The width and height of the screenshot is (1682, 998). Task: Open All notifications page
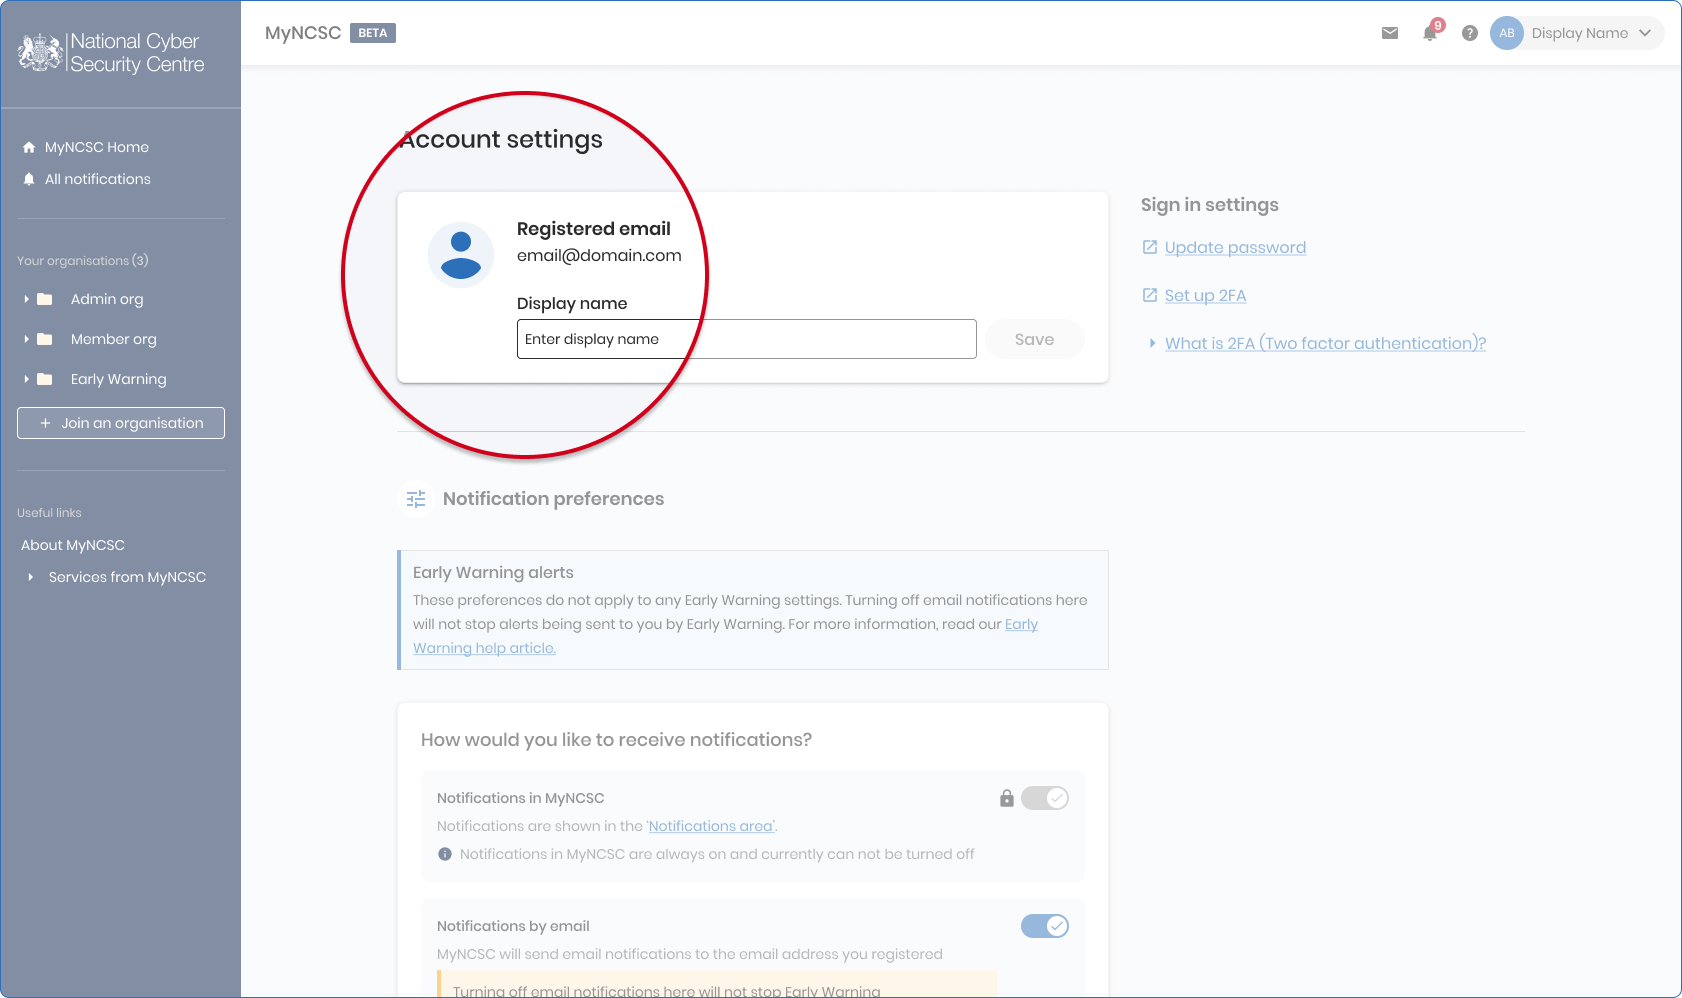click(98, 179)
